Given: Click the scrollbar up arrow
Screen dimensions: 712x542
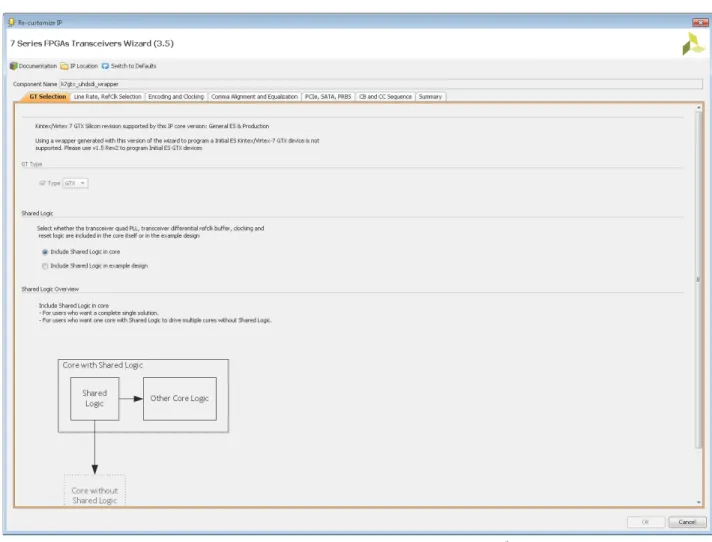Looking at the screenshot, I should [x=698, y=107].
